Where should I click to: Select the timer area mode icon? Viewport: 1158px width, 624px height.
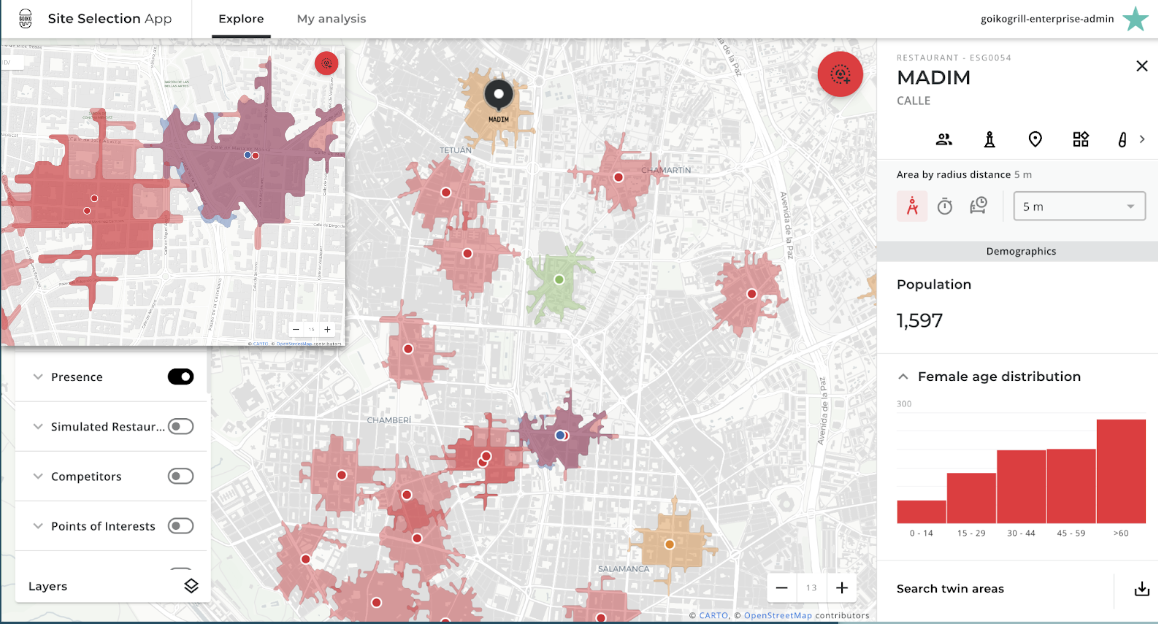pos(945,206)
